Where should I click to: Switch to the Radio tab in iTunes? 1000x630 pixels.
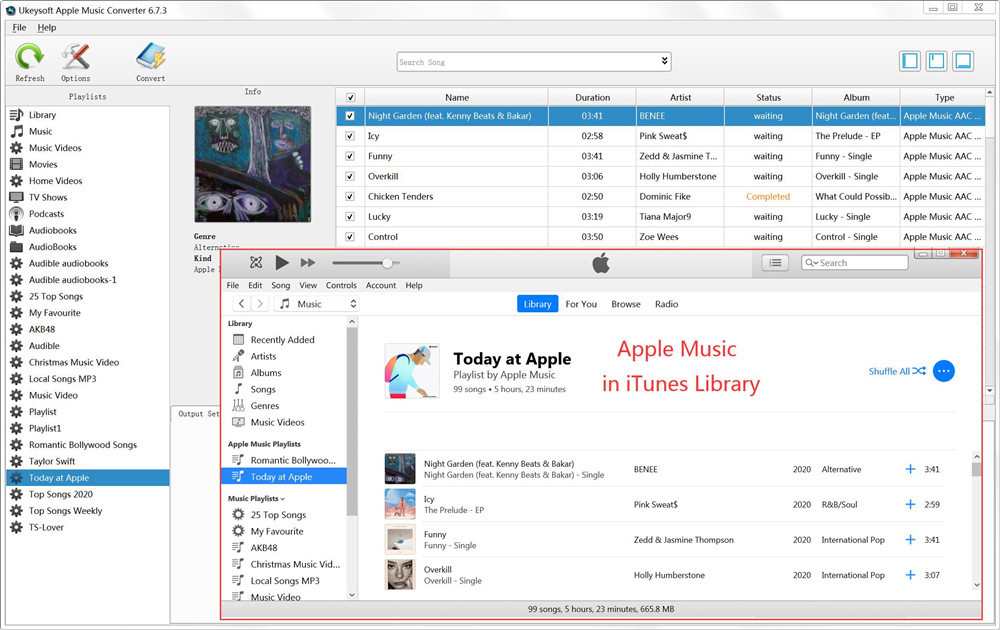pyautogui.click(x=666, y=304)
